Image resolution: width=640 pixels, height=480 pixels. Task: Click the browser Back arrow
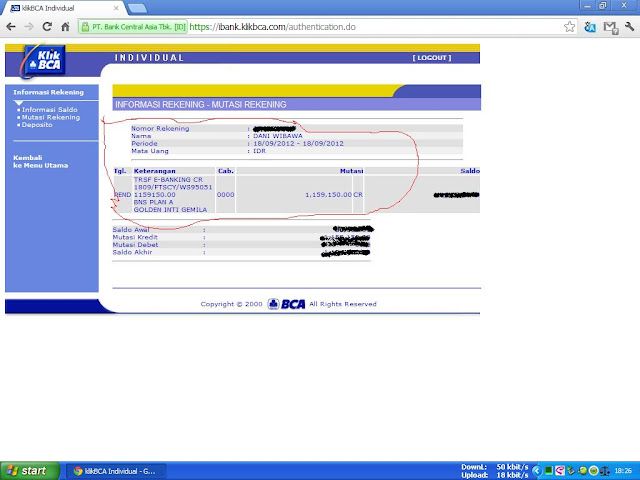11,27
